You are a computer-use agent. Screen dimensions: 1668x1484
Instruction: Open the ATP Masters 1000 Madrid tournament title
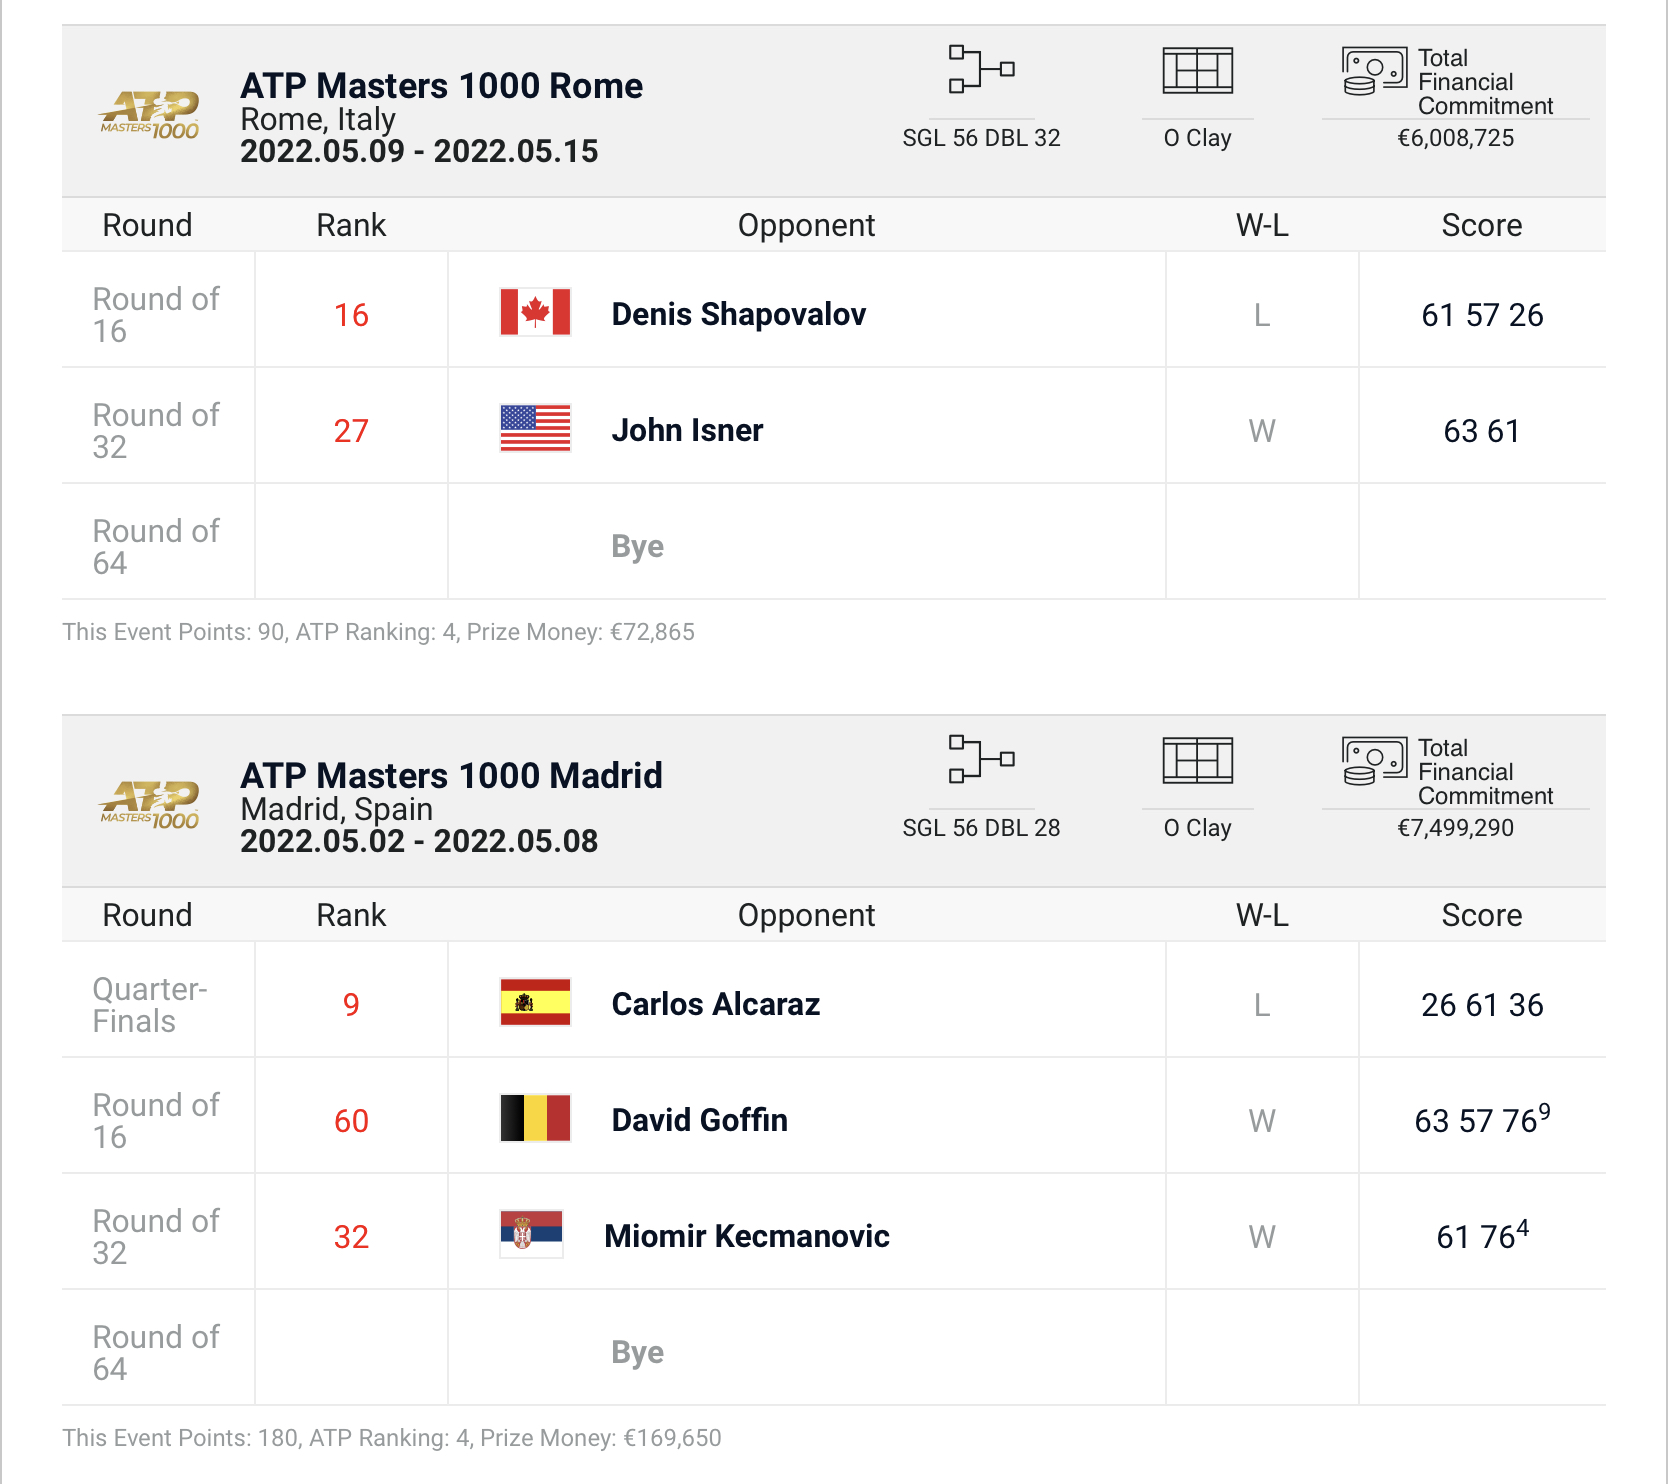click(x=451, y=776)
